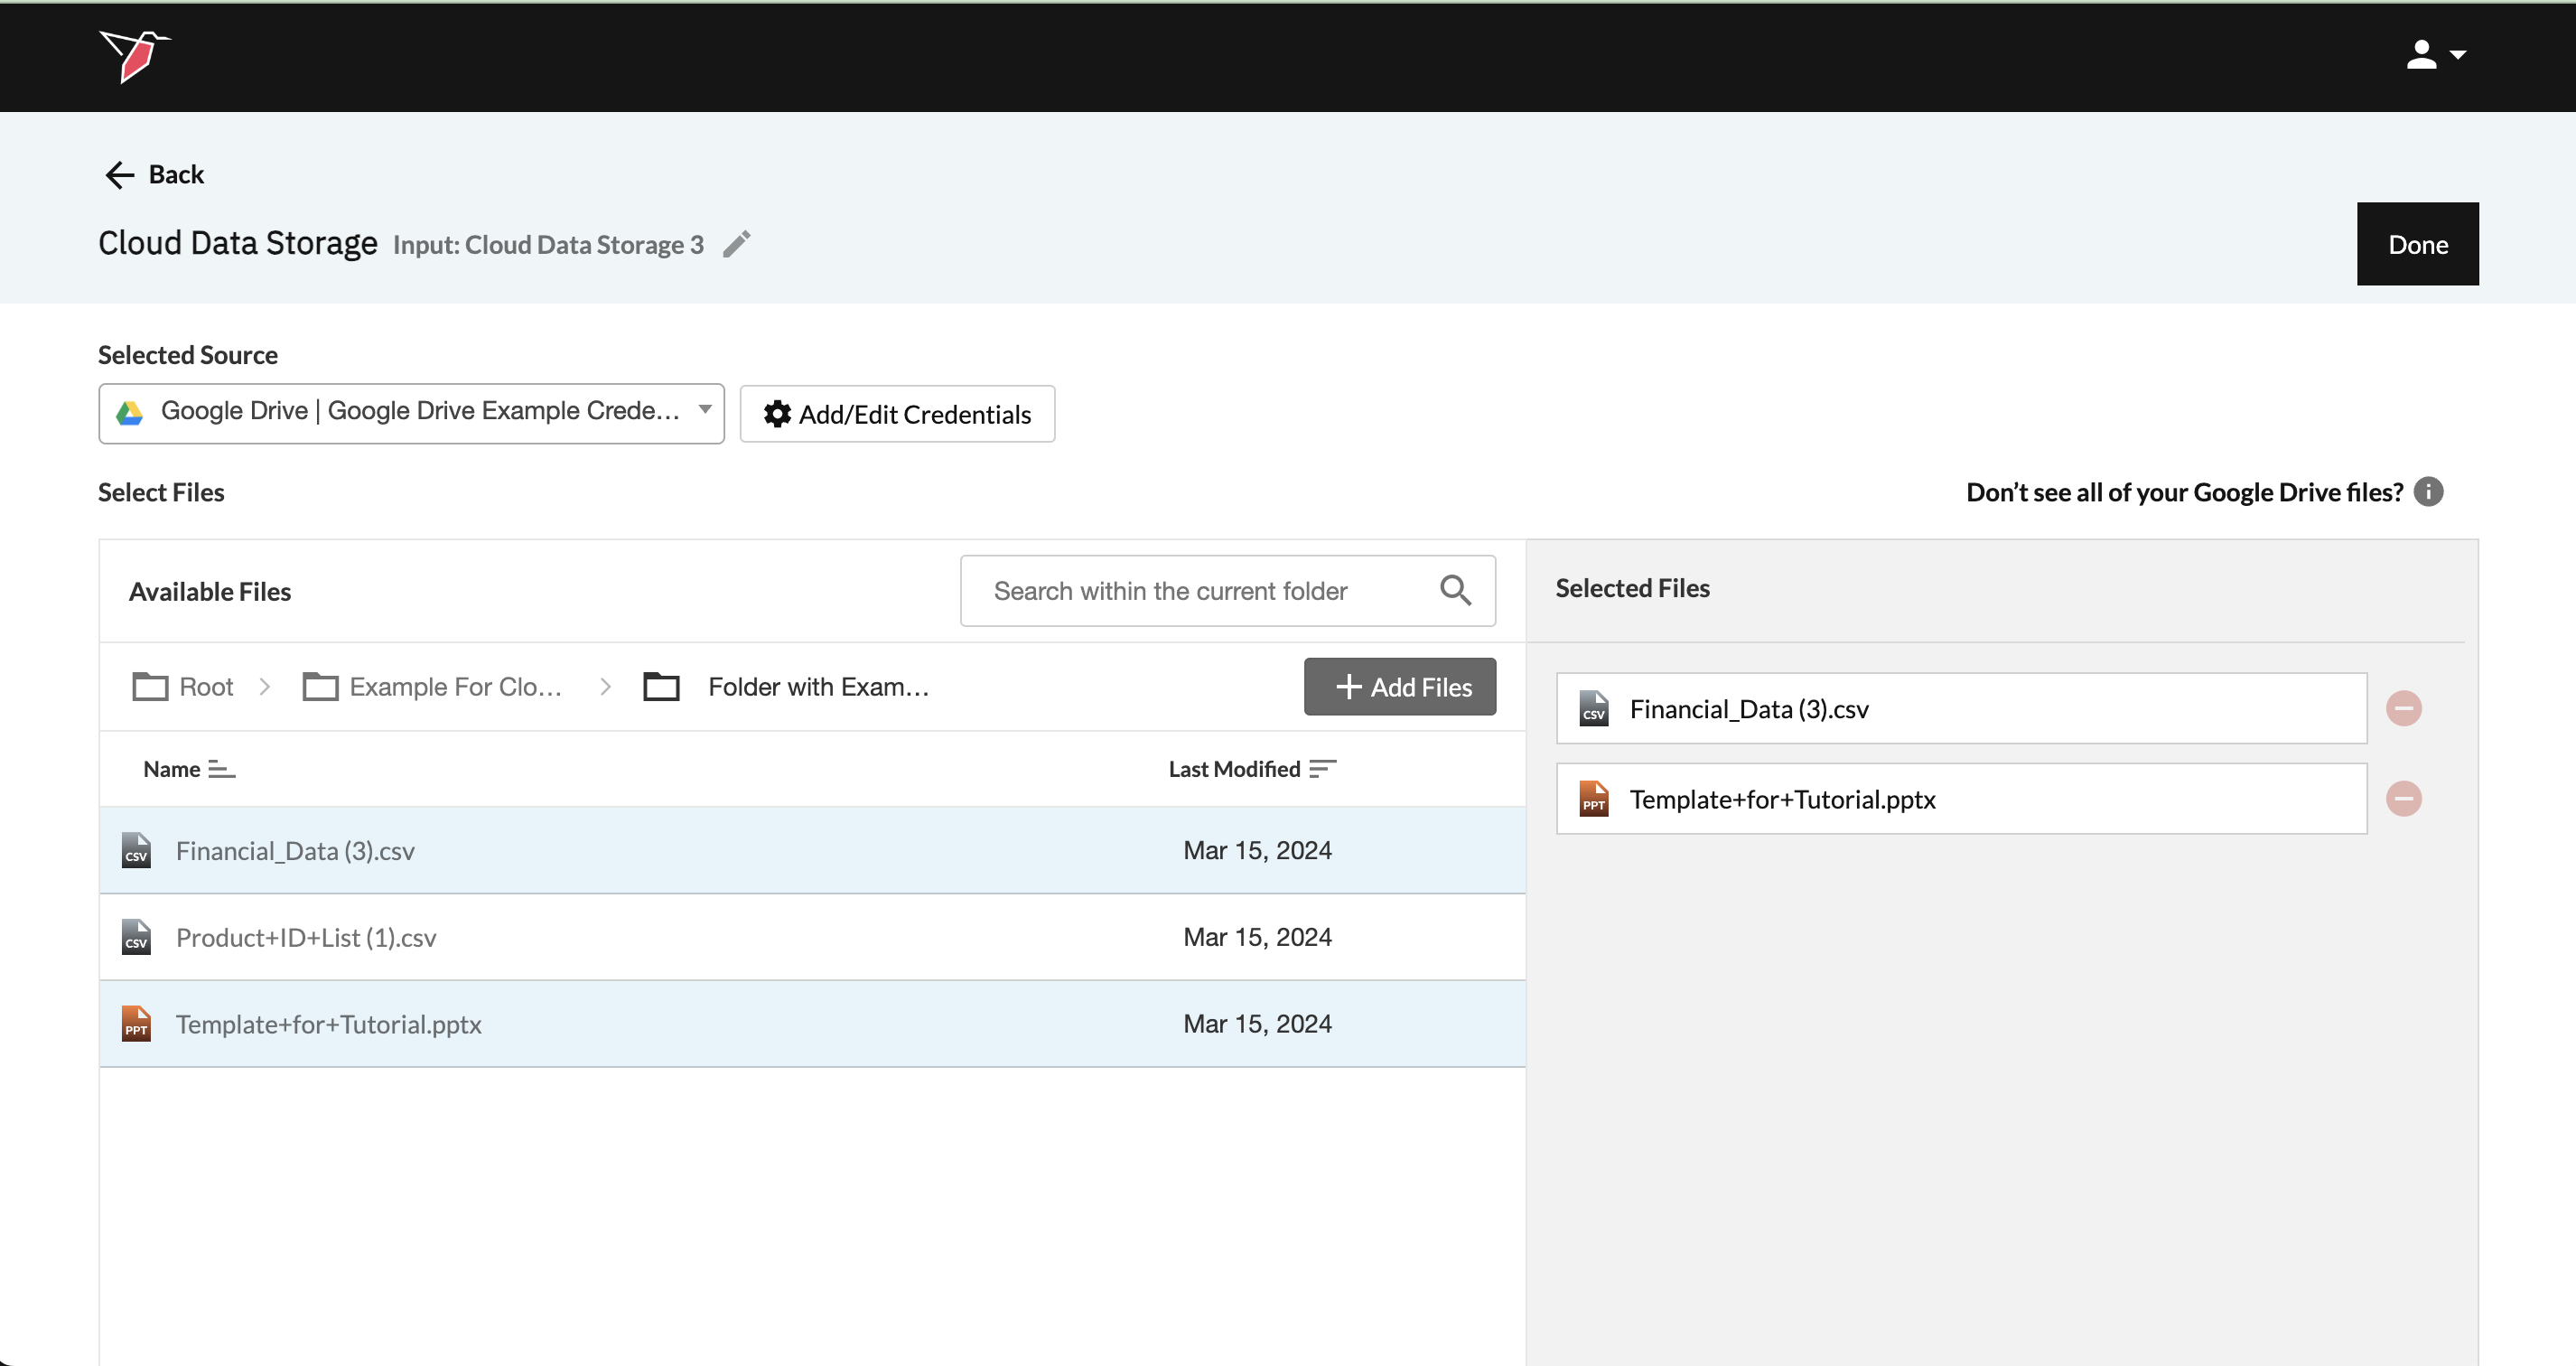Image resolution: width=2576 pixels, height=1366 pixels.
Task: Expand the Selected Source dropdown
Action: (411, 412)
